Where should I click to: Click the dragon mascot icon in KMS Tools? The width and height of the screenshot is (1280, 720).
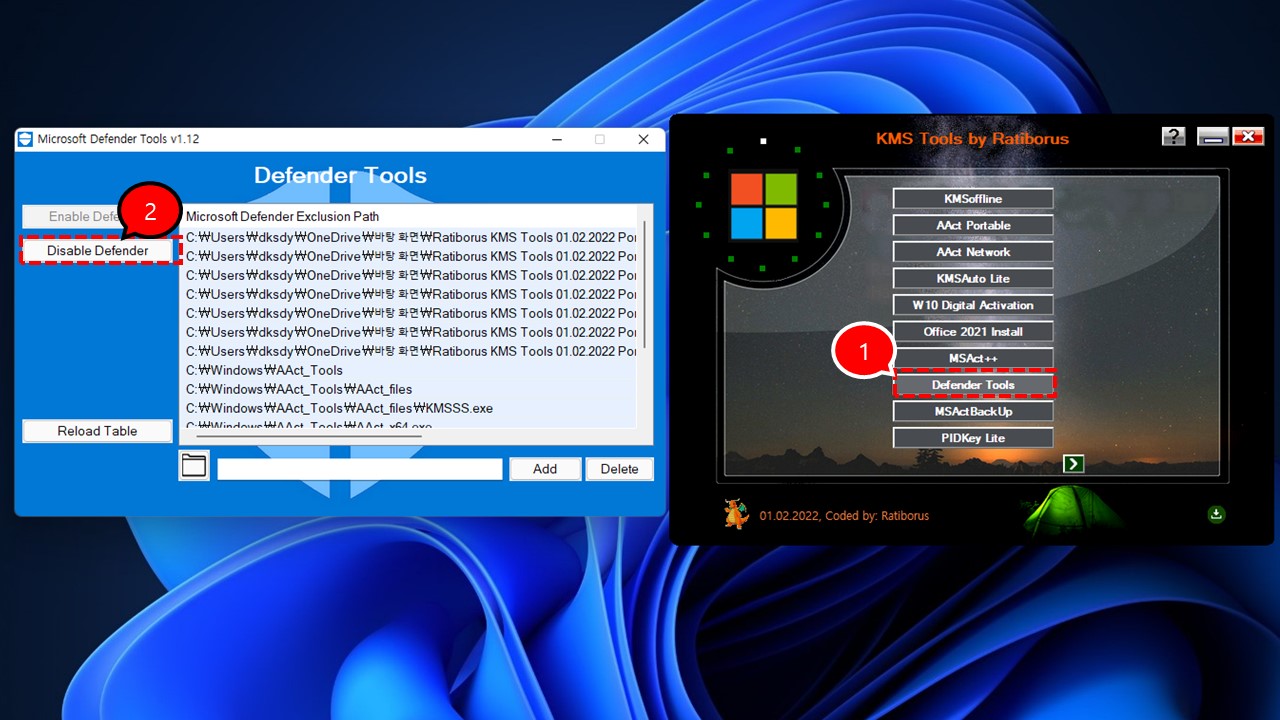pyautogui.click(x=736, y=514)
